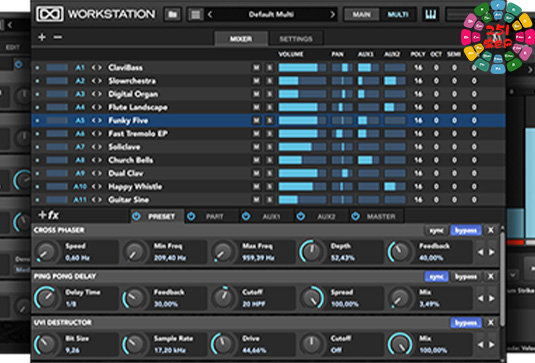Viewport: 535px width, 363px height.
Task: Toggle Ping Pong Delay bypass button
Action: pyautogui.click(x=466, y=276)
